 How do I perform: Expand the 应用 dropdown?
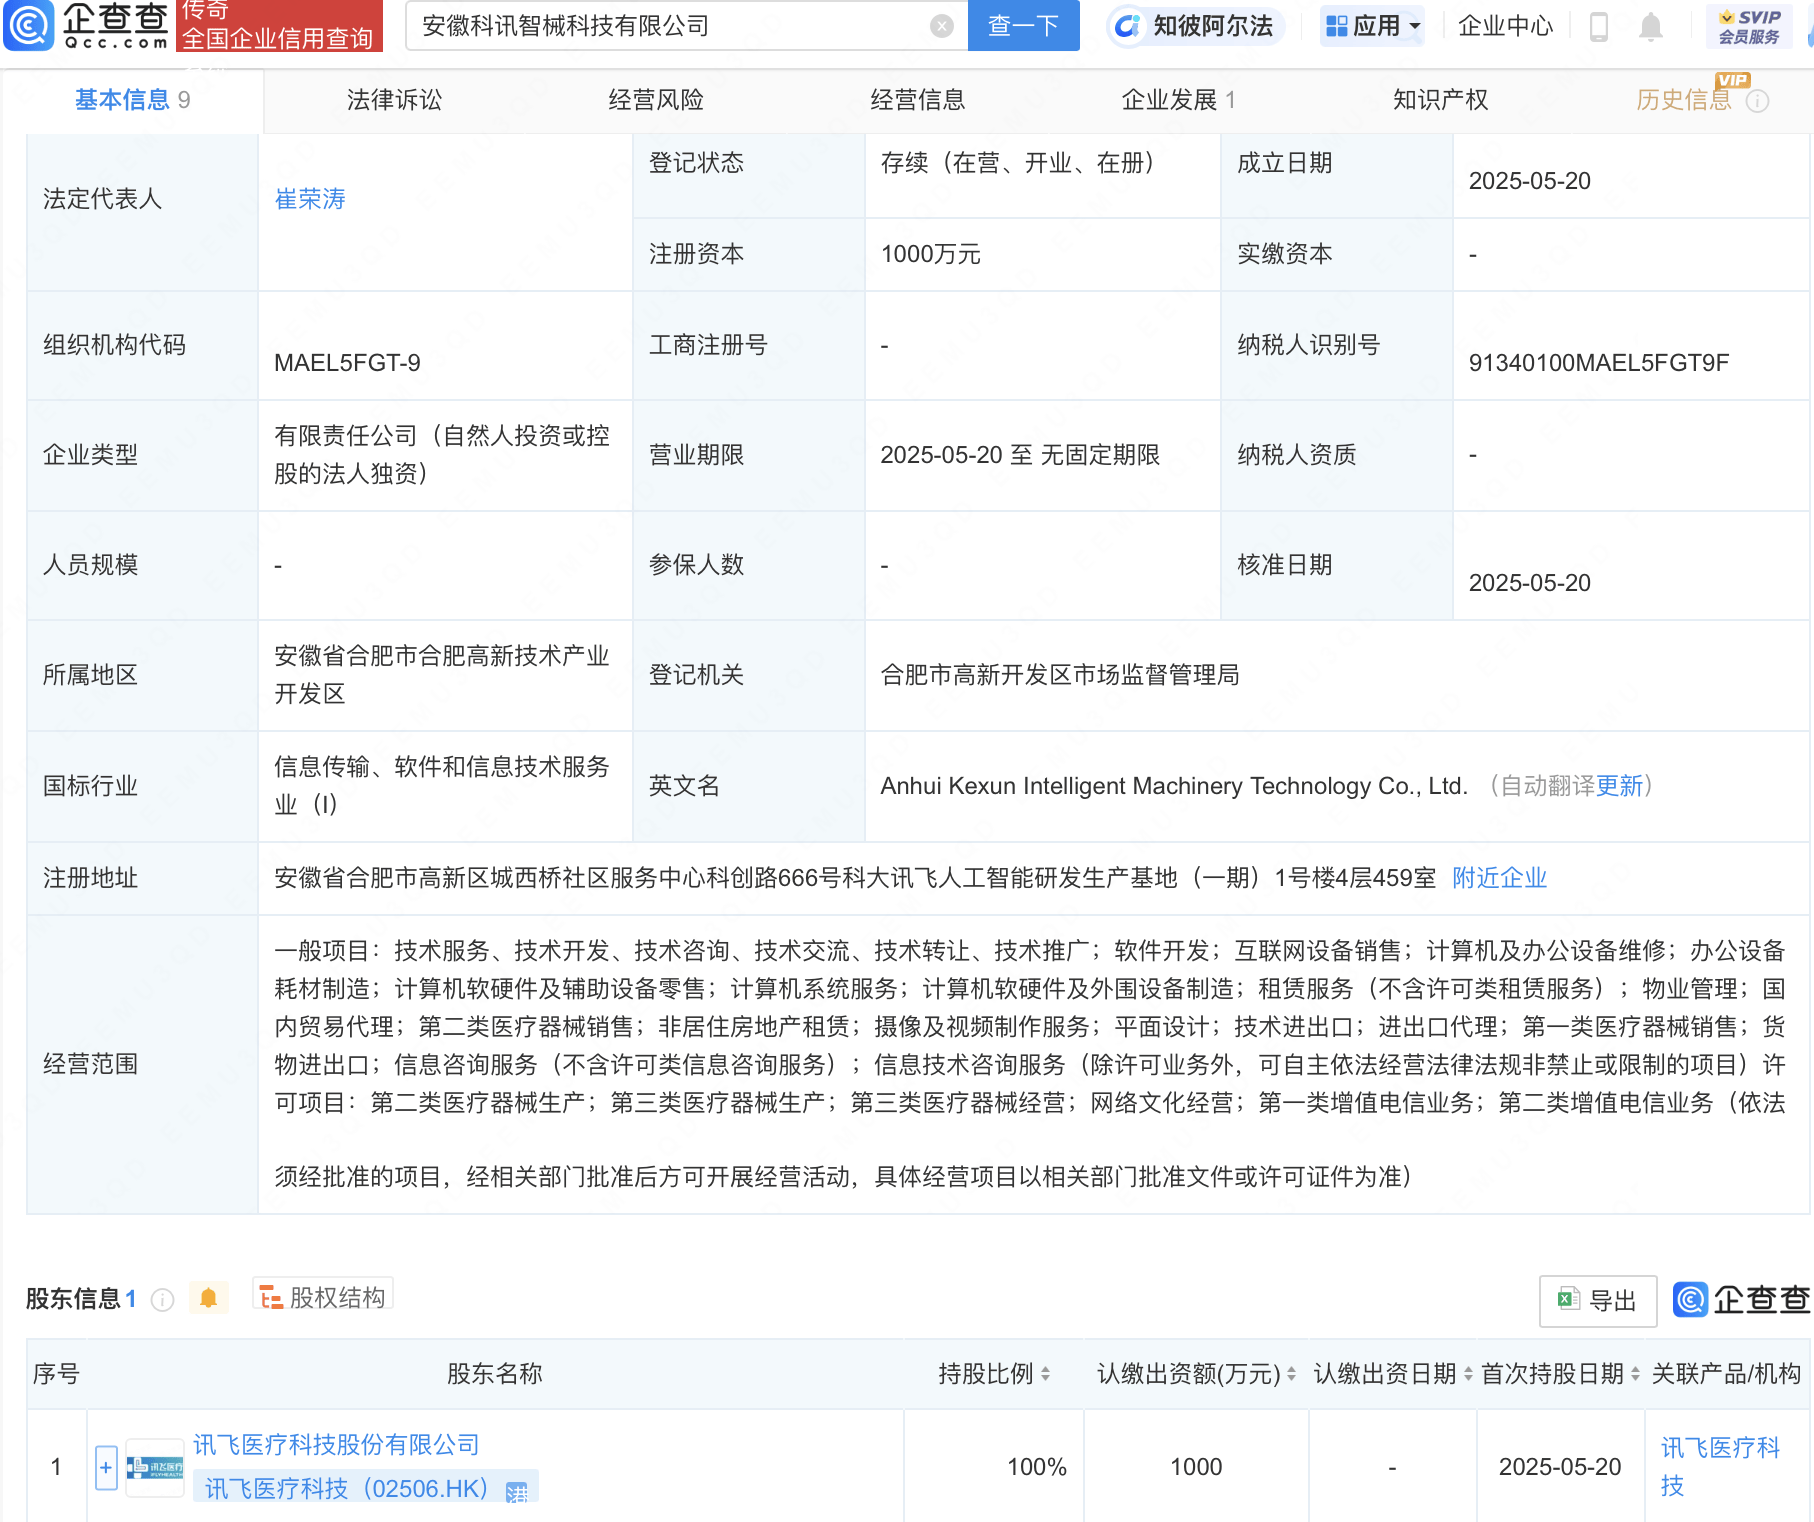(1372, 26)
